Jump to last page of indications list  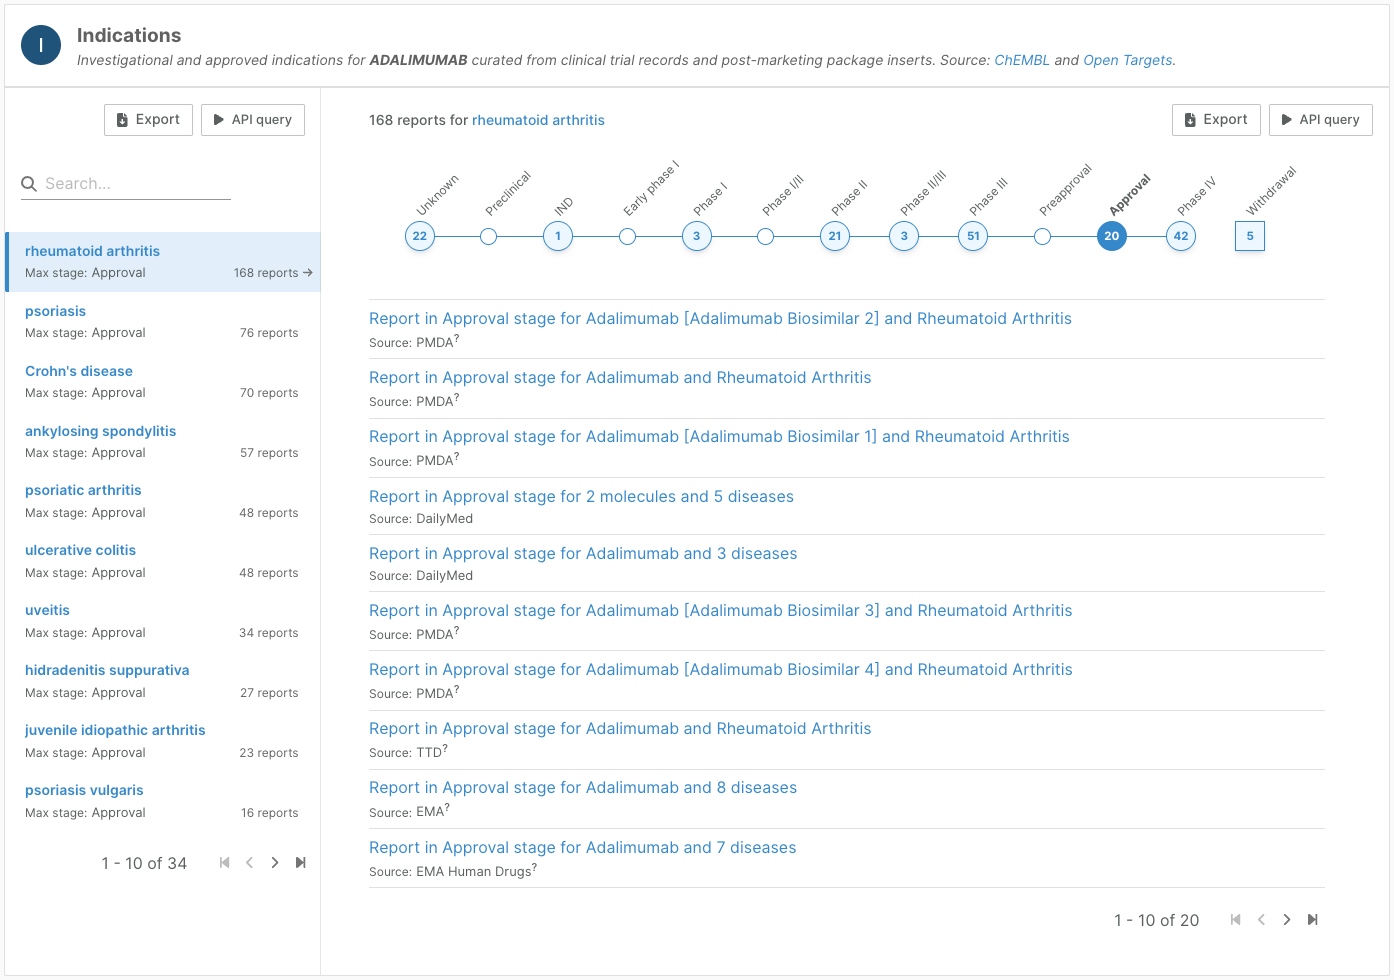point(300,863)
